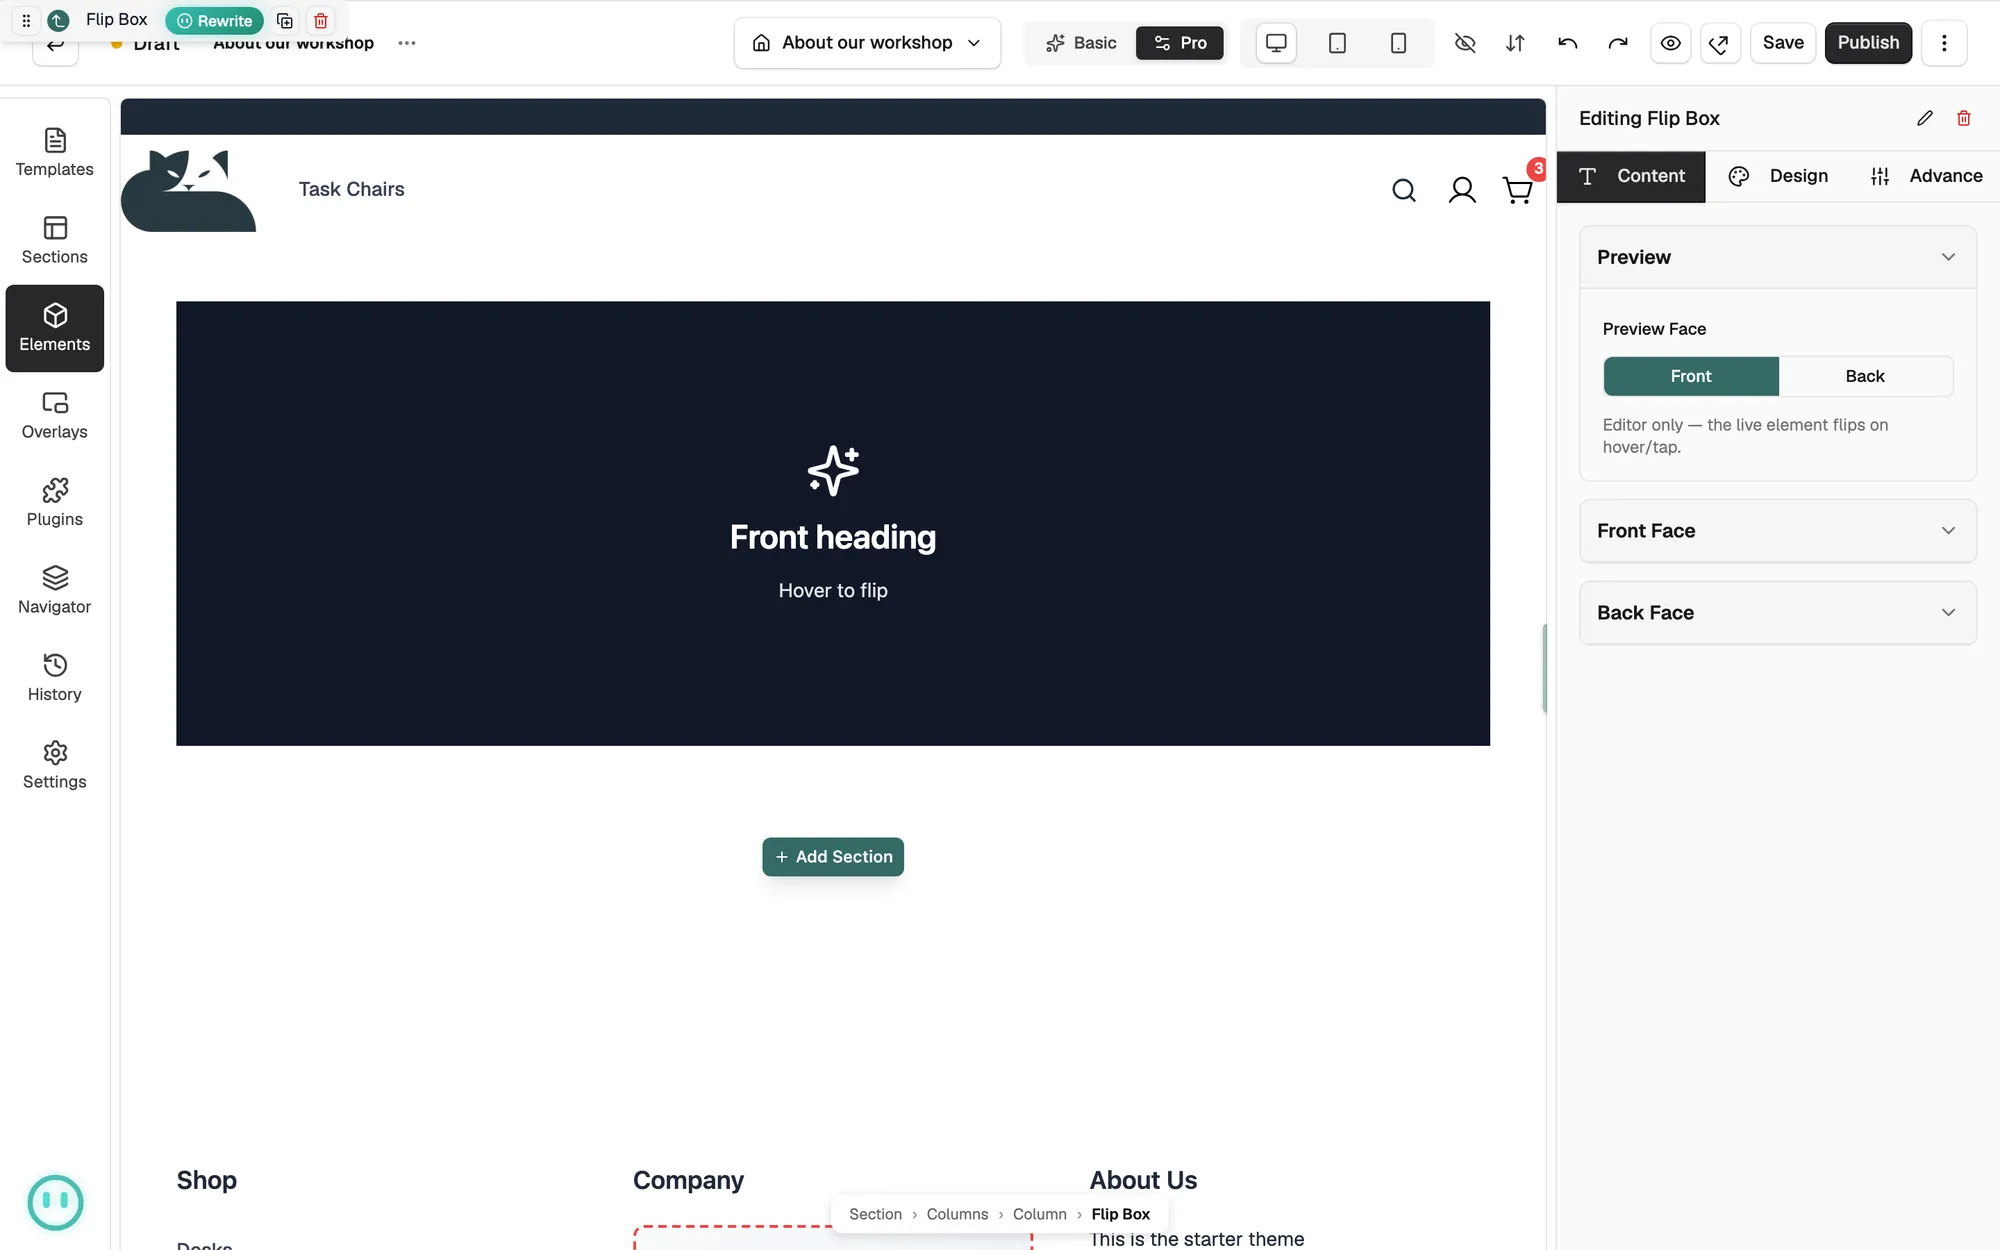2000x1250 pixels.
Task: Expand the Back Face section
Action: coord(1778,613)
